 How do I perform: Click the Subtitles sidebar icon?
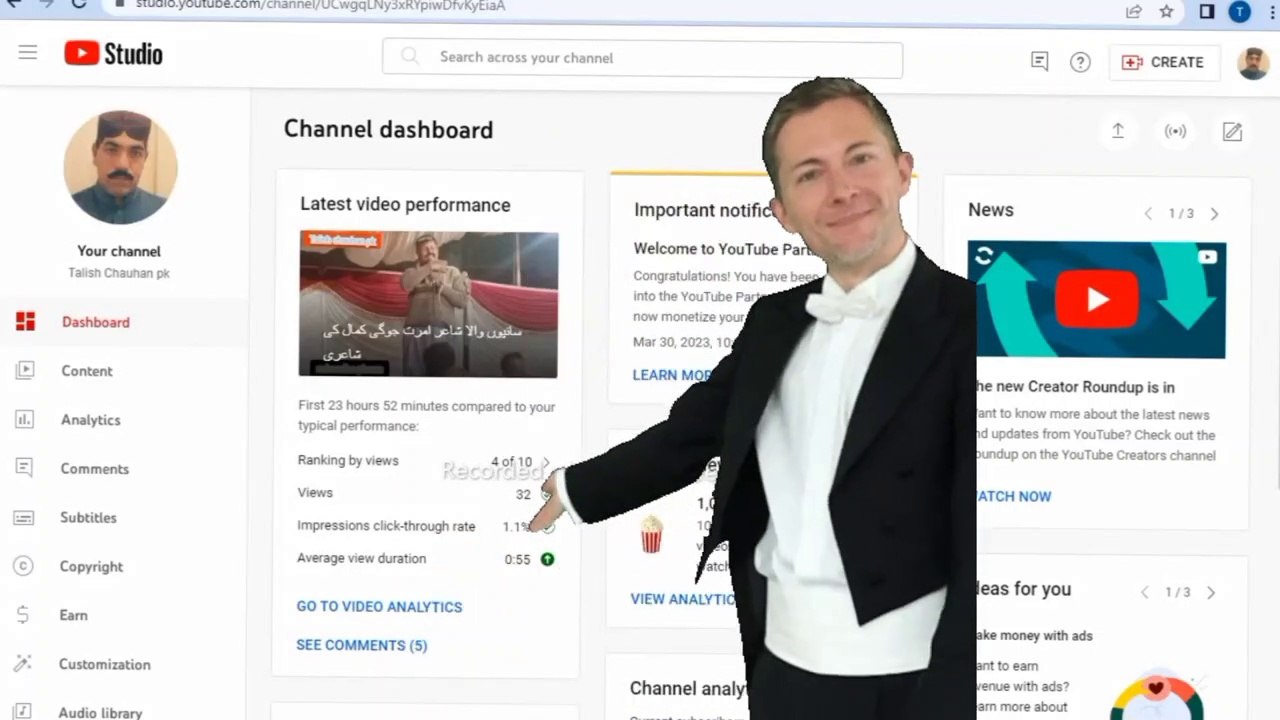[x=25, y=517]
